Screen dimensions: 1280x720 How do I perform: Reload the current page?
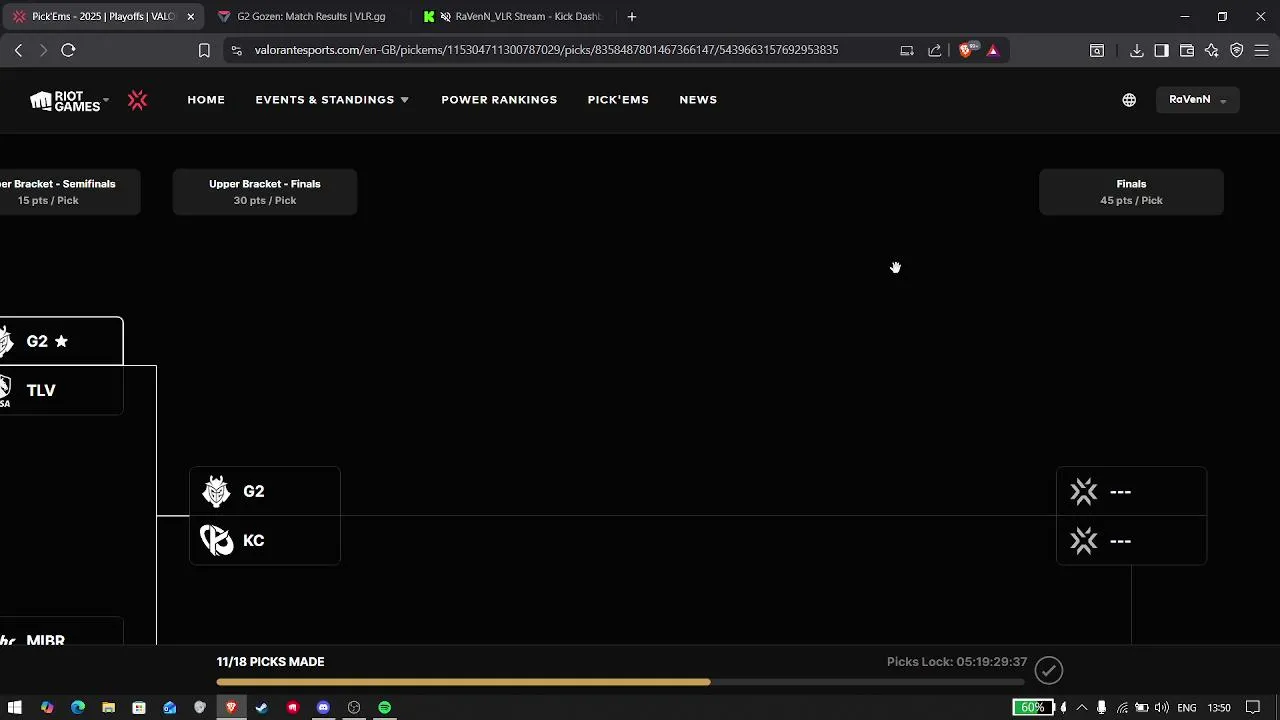(x=68, y=50)
